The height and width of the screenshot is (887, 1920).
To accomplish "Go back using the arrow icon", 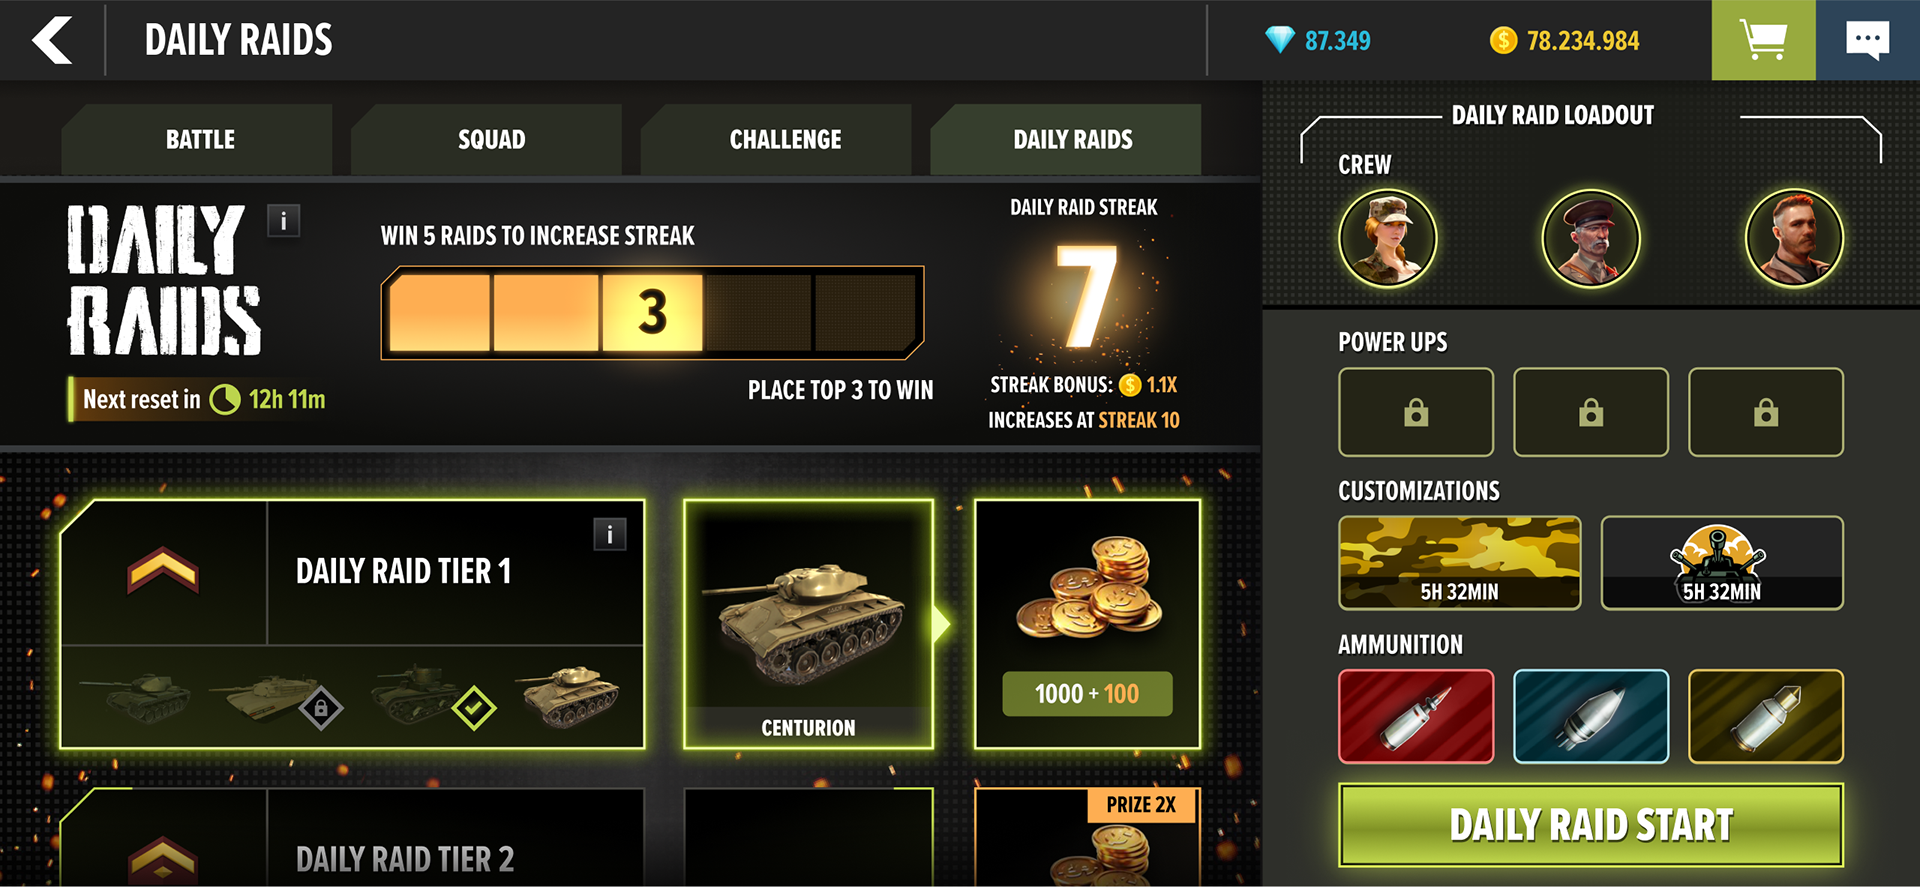I will coord(52,40).
